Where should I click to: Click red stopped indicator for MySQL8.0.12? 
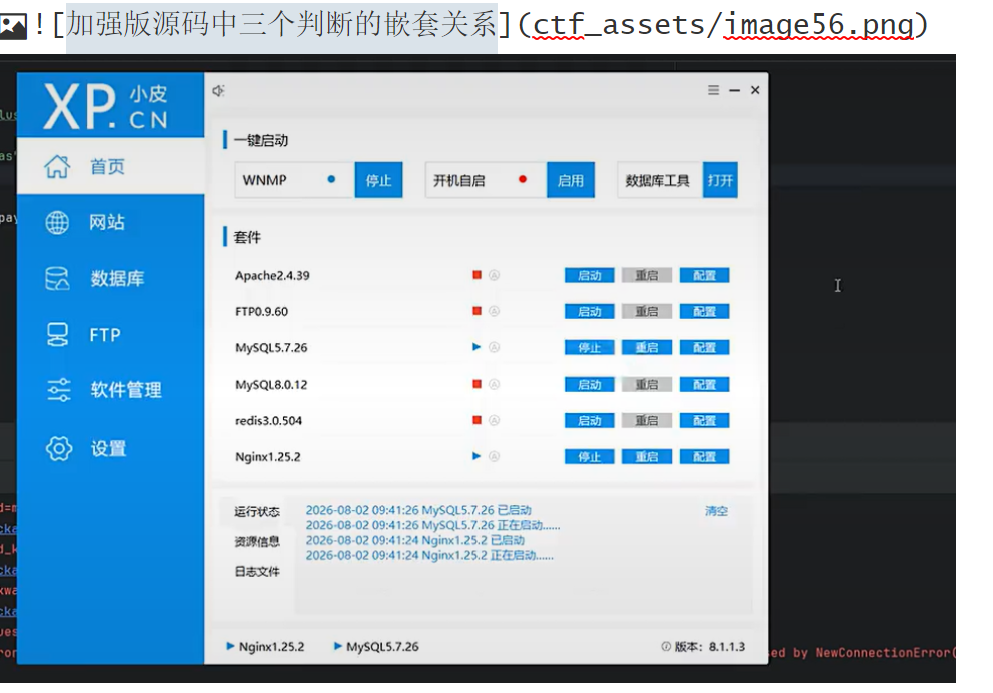[x=477, y=384]
